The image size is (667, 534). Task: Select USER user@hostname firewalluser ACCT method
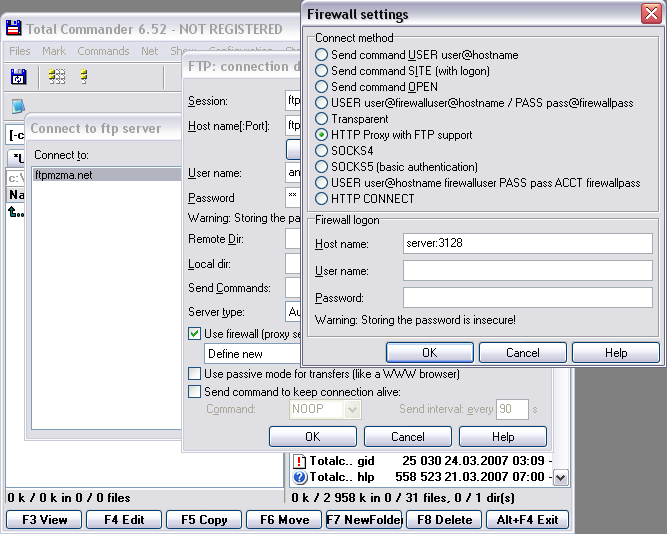pos(322,183)
